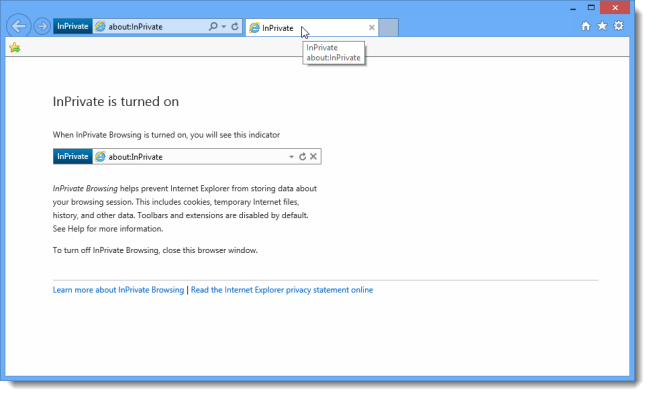Click the Refresh icon in the address bar
Viewport: 650px width, 396px height.
click(x=235, y=27)
